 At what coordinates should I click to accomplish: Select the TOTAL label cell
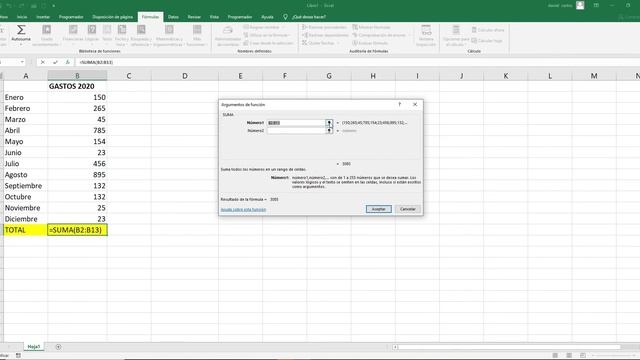[x=25, y=230]
